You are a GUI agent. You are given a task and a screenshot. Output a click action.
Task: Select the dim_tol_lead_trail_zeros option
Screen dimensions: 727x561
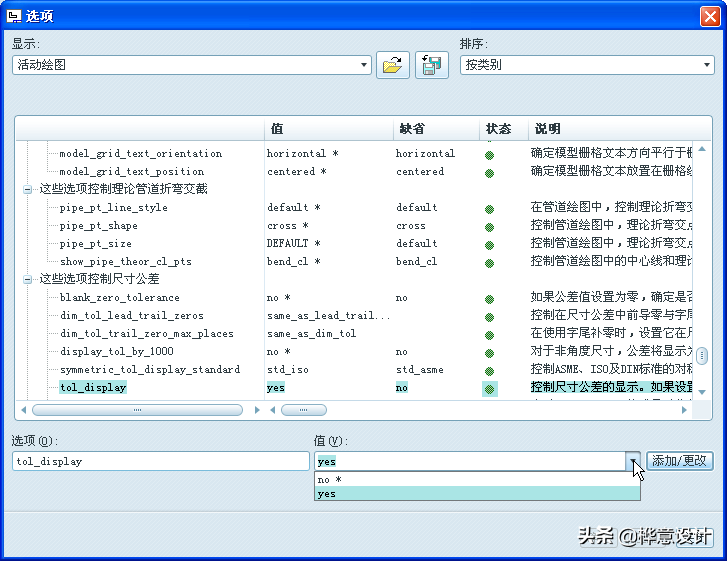pyautogui.click(x=132, y=316)
